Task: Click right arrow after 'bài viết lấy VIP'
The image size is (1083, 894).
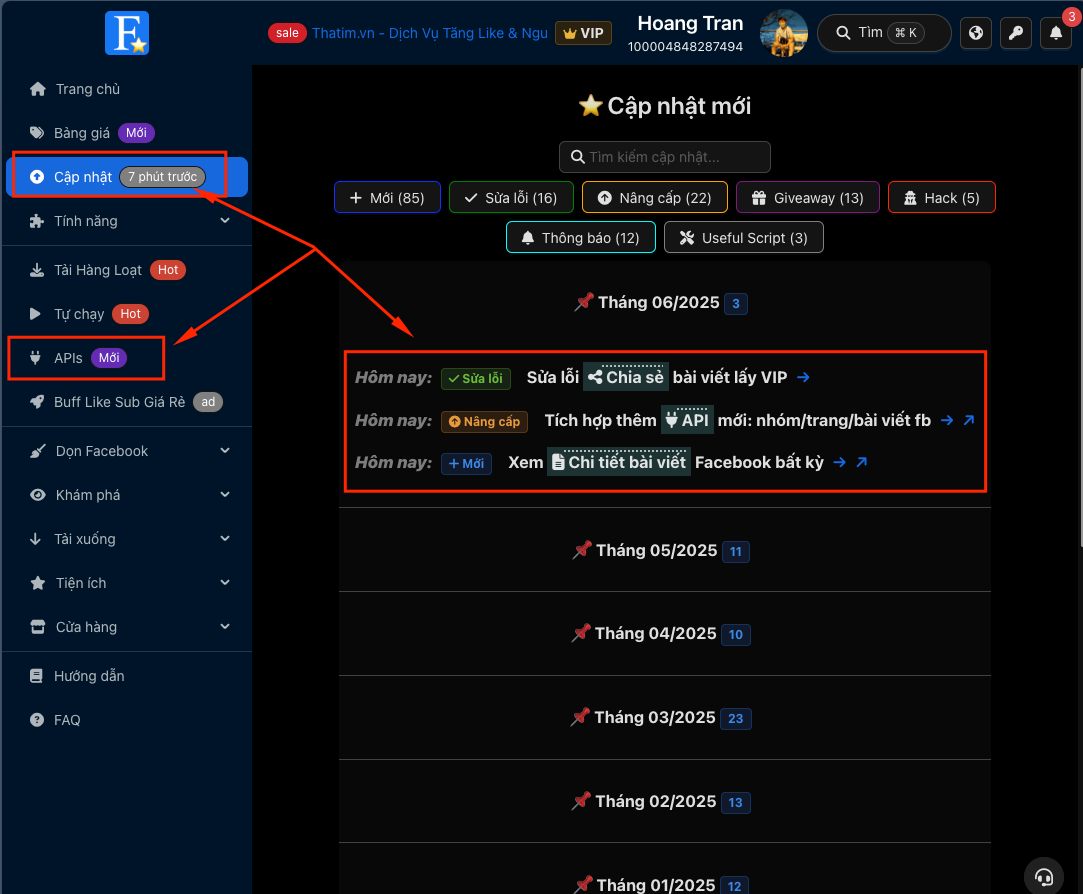Action: [x=803, y=377]
